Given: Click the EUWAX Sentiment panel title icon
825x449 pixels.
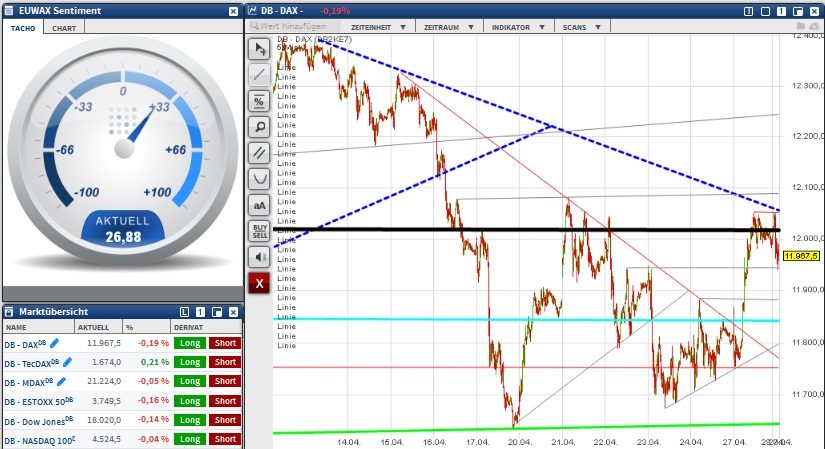Looking at the screenshot, I should (9, 11).
